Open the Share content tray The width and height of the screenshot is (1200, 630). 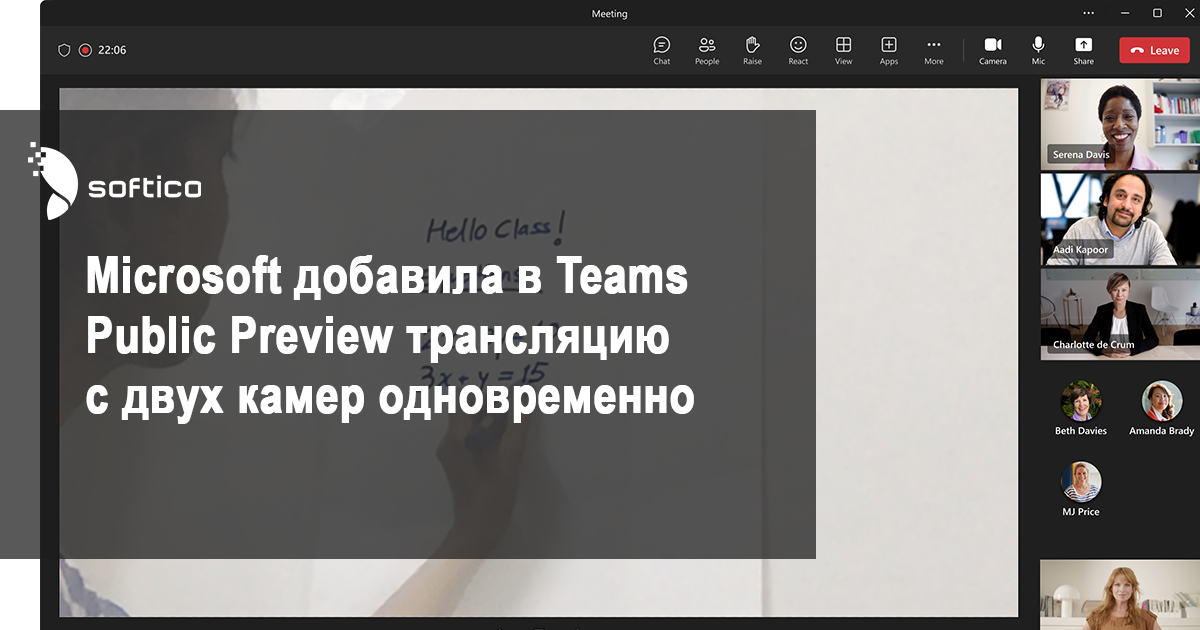(x=1083, y=50)
